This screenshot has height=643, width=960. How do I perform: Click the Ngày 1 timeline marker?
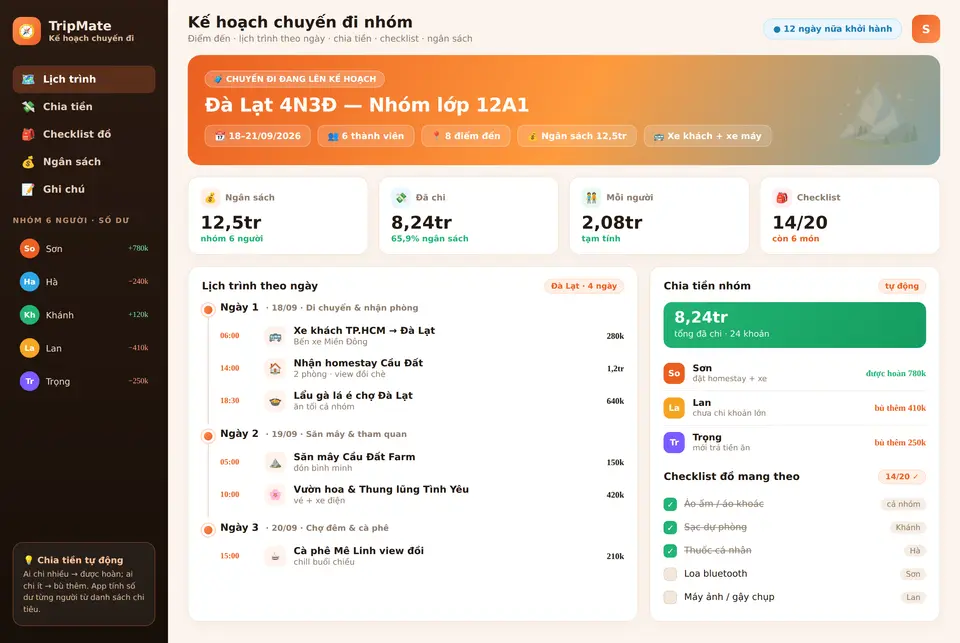tap(208, 309)
